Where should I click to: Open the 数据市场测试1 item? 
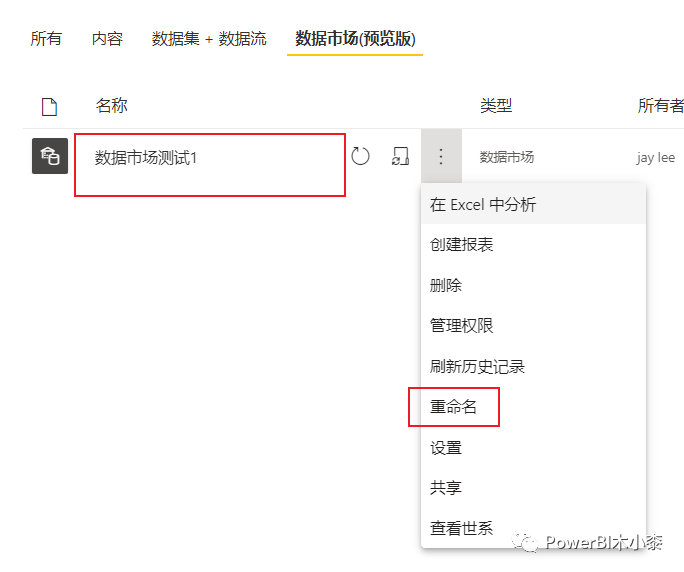tap(146, 158)
